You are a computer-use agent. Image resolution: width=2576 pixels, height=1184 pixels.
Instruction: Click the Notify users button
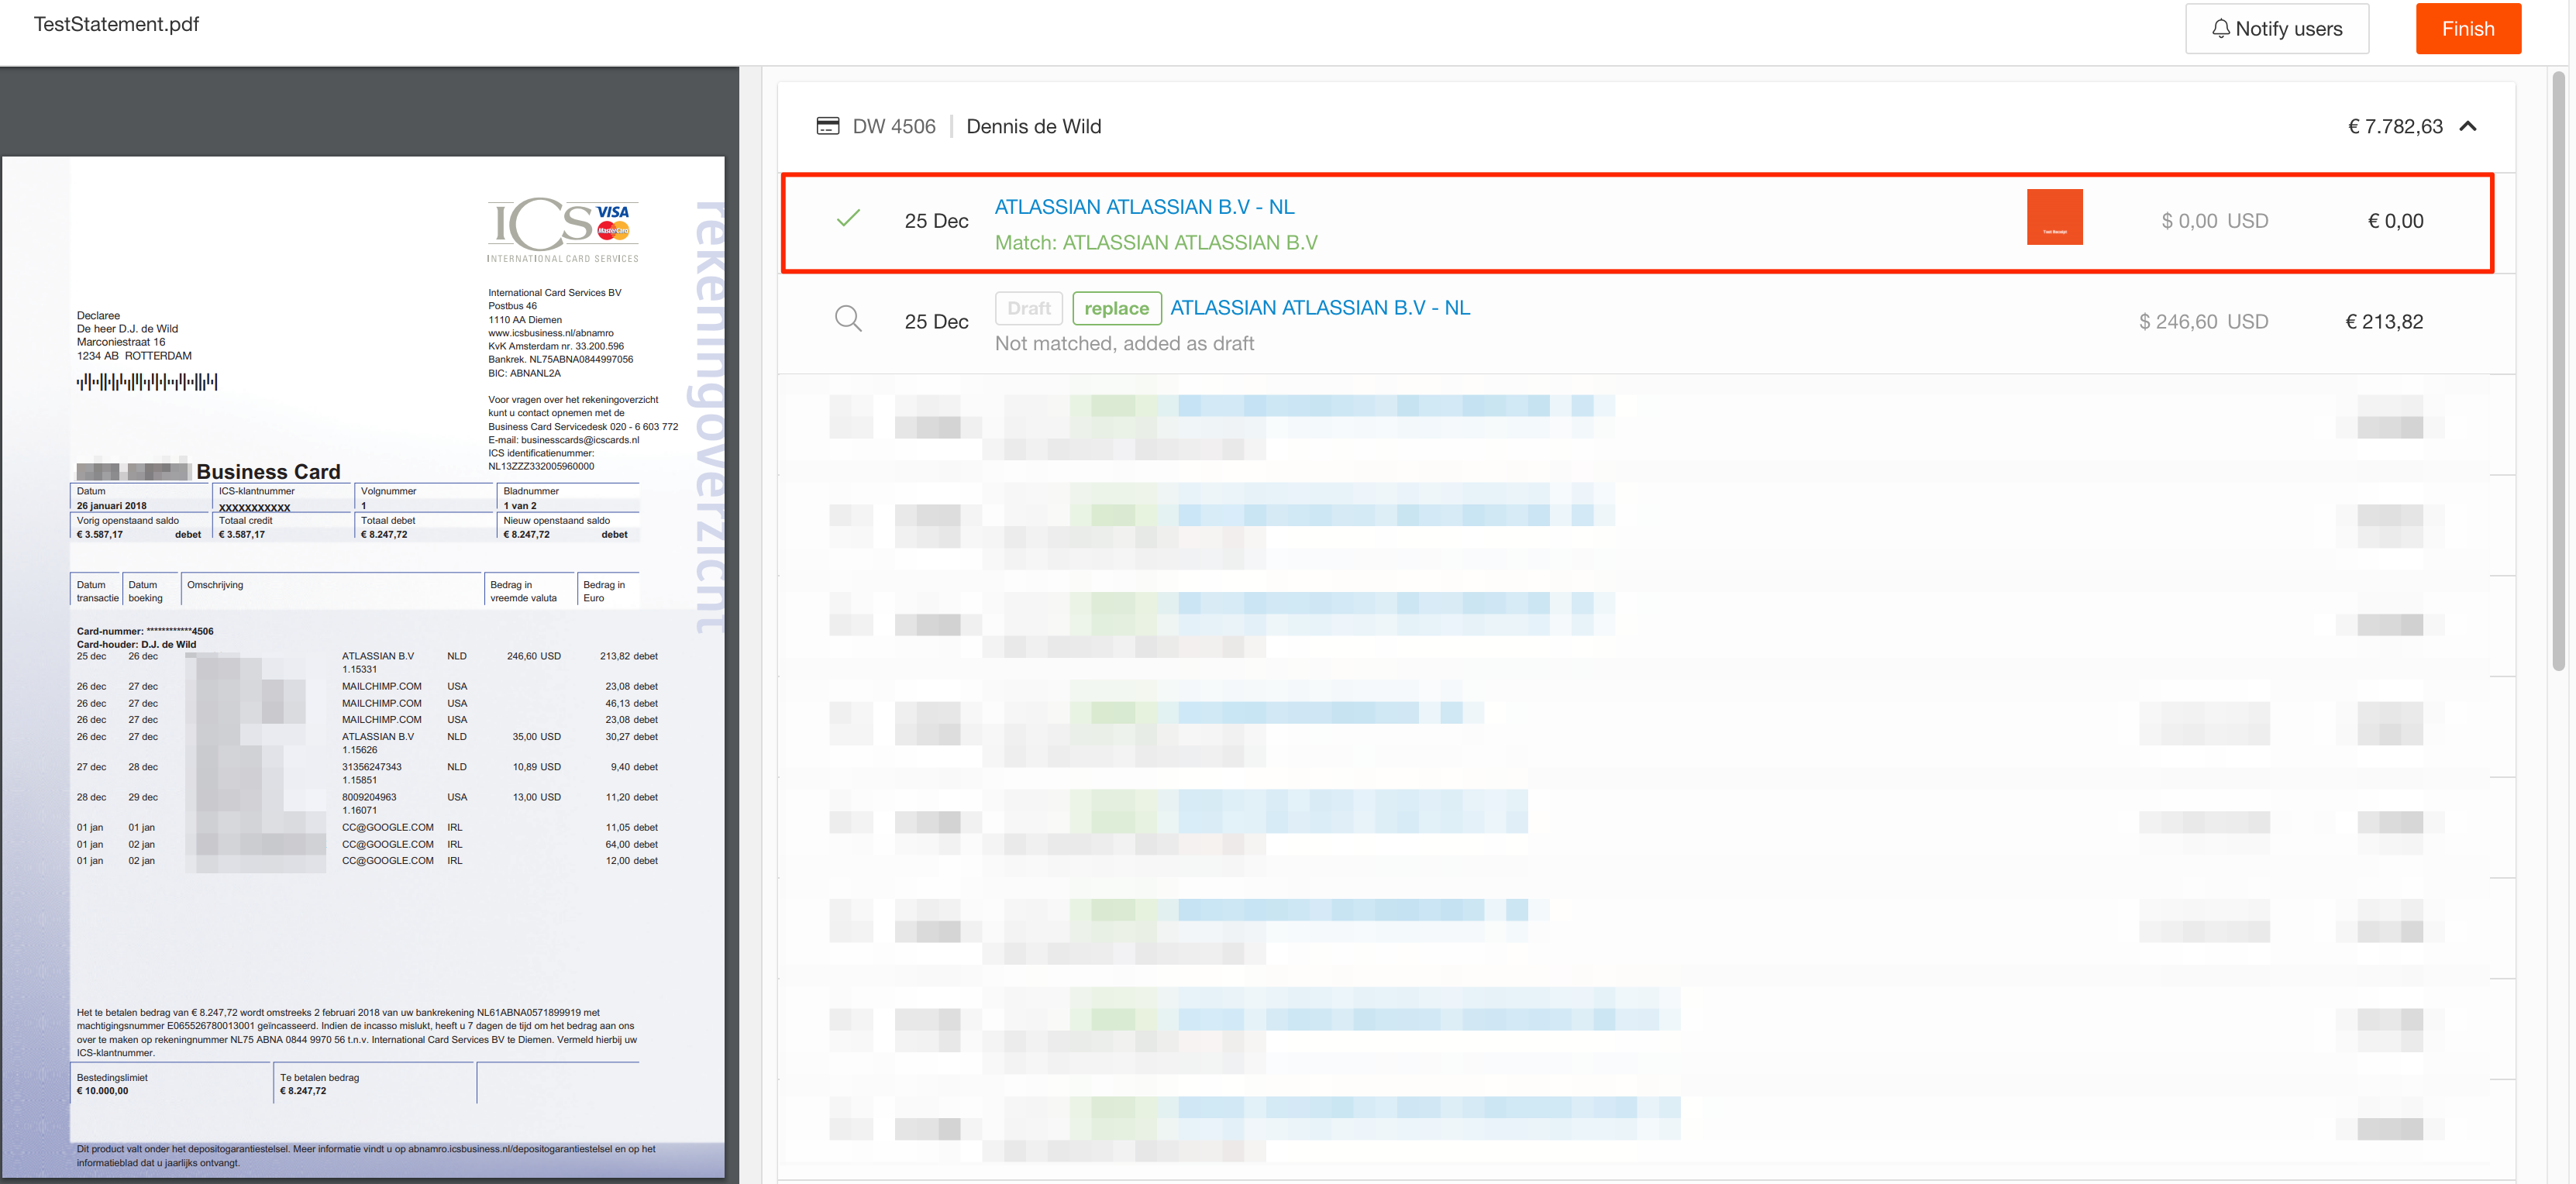click(x=2276, y=29)
